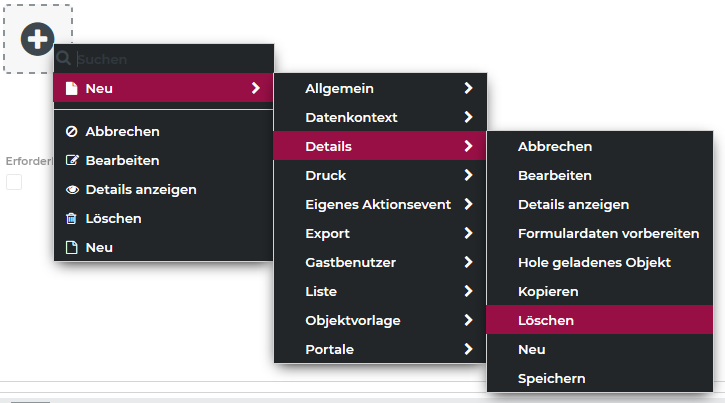This screenshot has height=403, width=725.
Task: Expand the Allgemein submenu arrow
Action: pyautogui.click(x=468, y=89)
